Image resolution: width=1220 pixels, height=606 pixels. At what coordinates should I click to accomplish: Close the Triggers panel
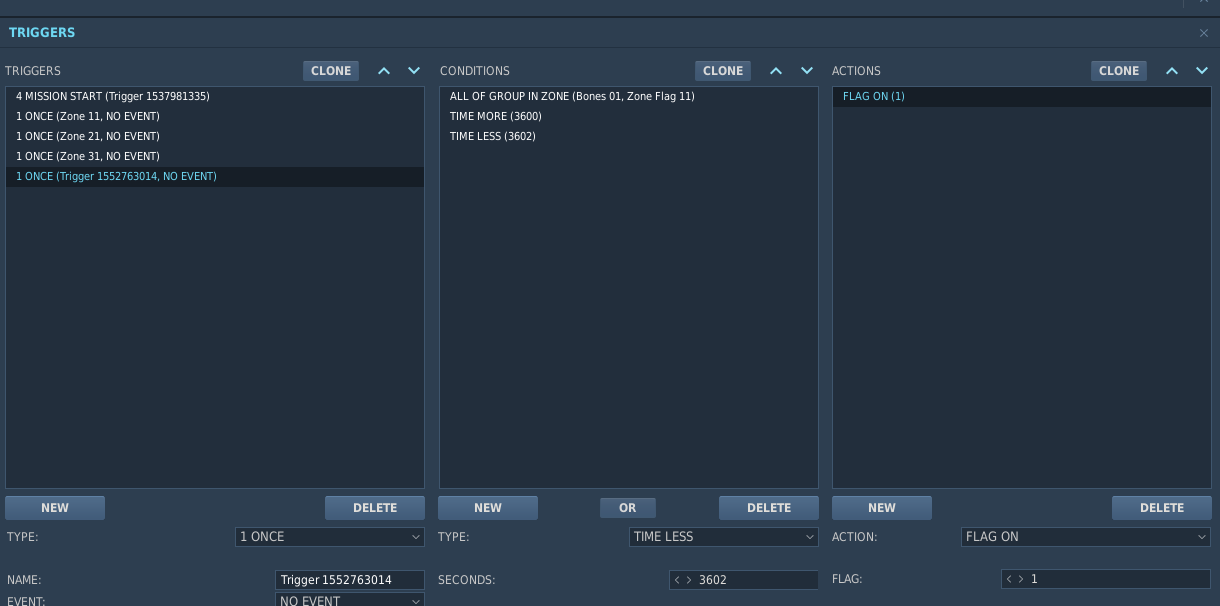1204,33
